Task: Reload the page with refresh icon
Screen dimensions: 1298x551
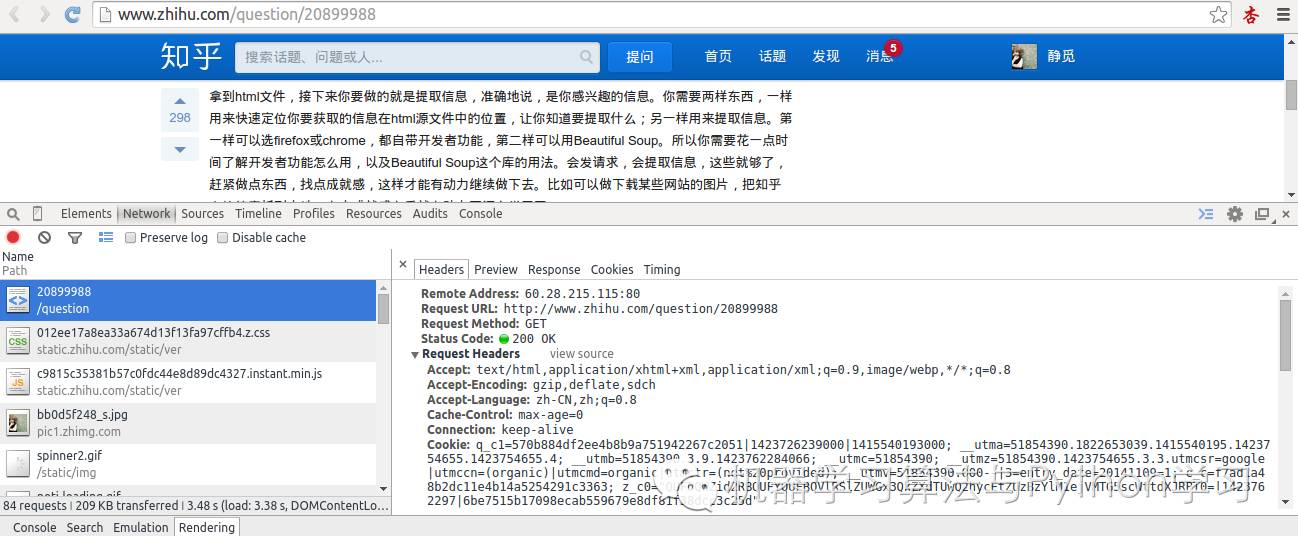Action: (x=73, y=15)
